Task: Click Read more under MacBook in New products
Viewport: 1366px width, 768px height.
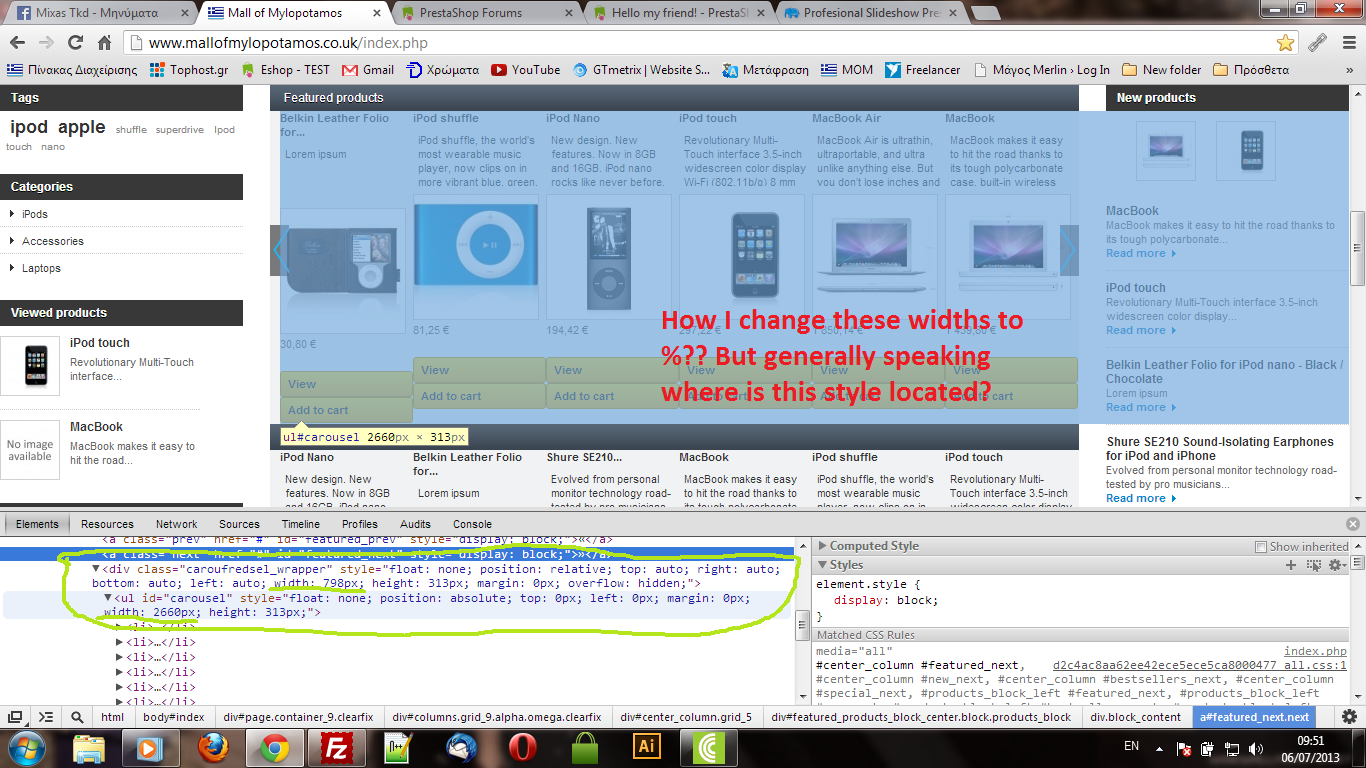Action: [x=1141, y=253]
